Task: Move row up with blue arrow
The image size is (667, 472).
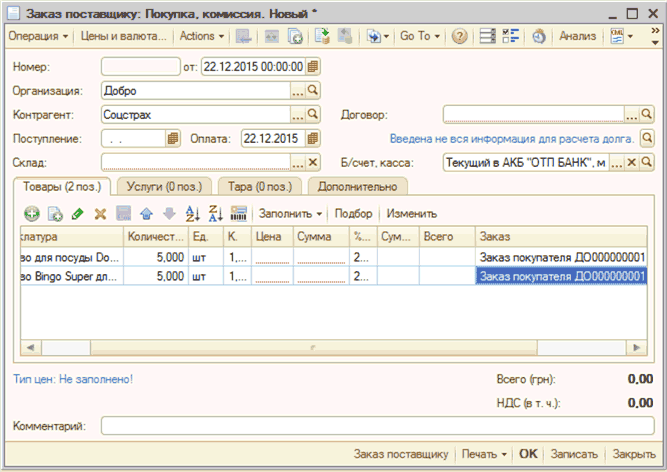Action: (x=146, y=213)
